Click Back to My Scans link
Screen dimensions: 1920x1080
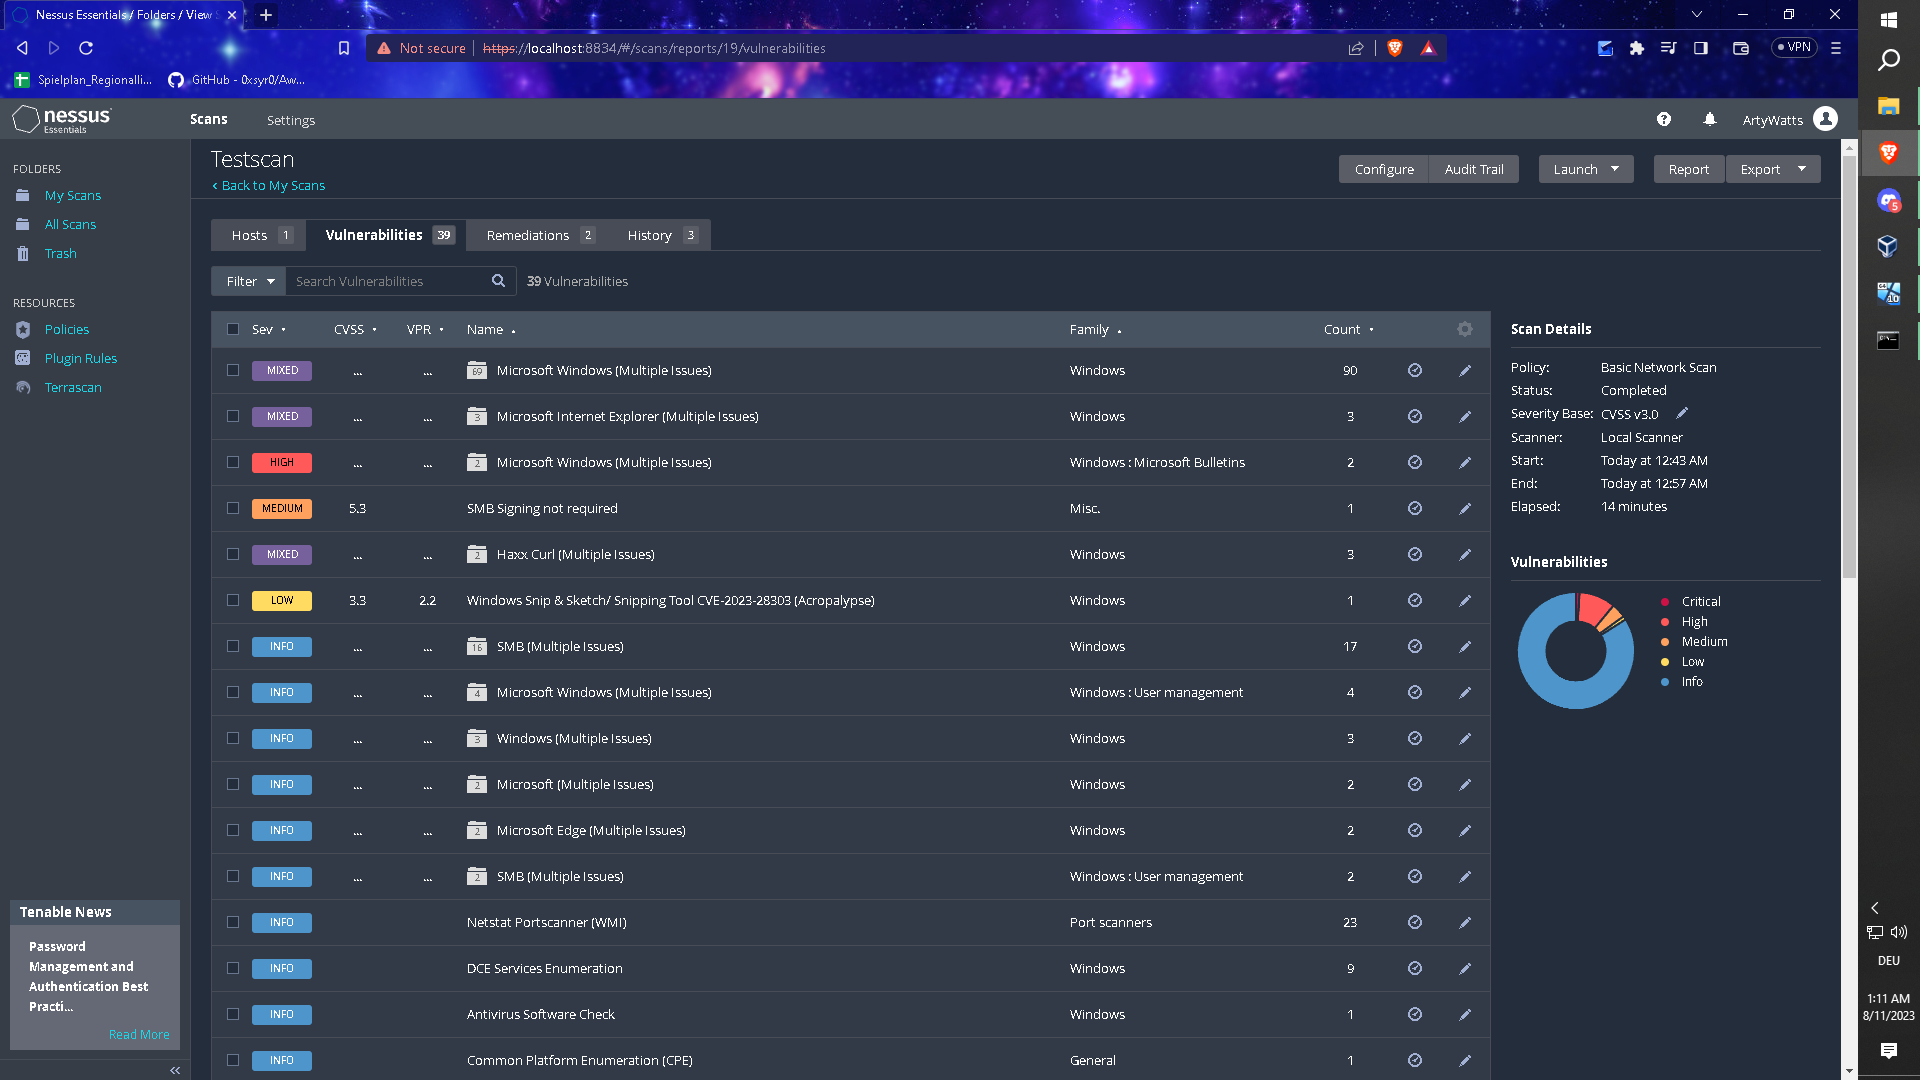point(268,185)
